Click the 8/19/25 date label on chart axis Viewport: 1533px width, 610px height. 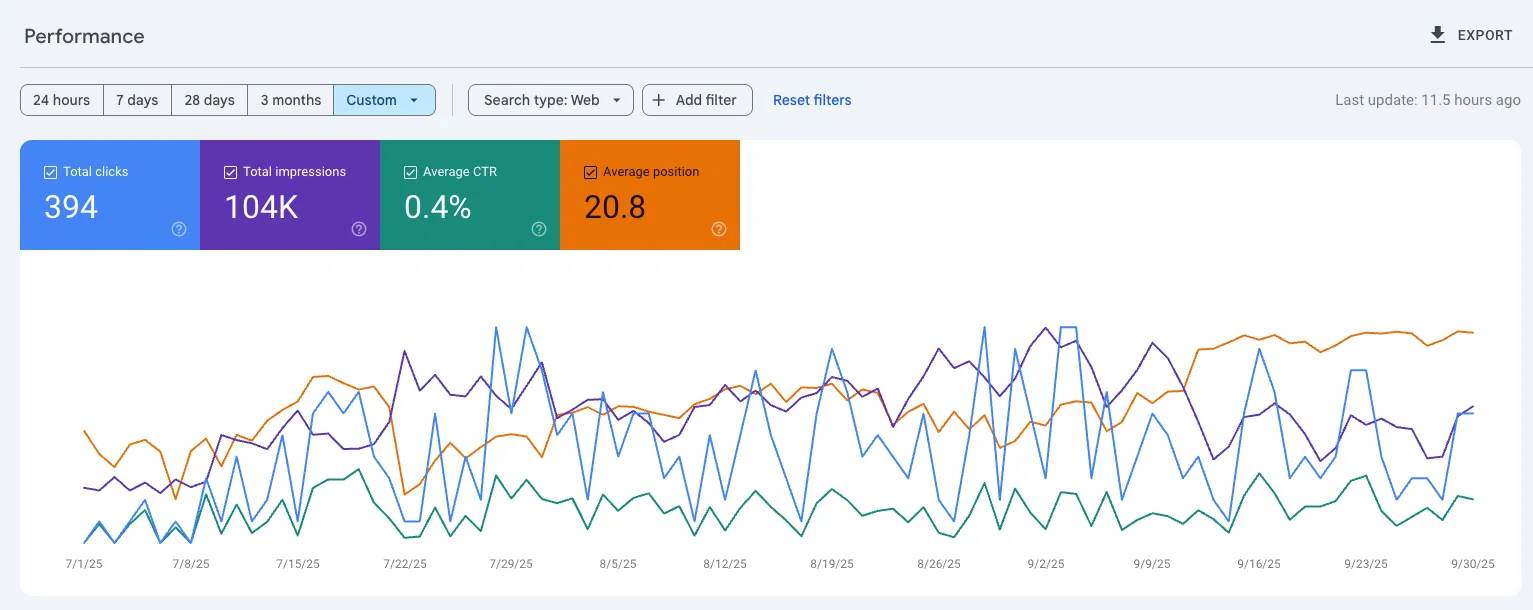pos(832,564)
